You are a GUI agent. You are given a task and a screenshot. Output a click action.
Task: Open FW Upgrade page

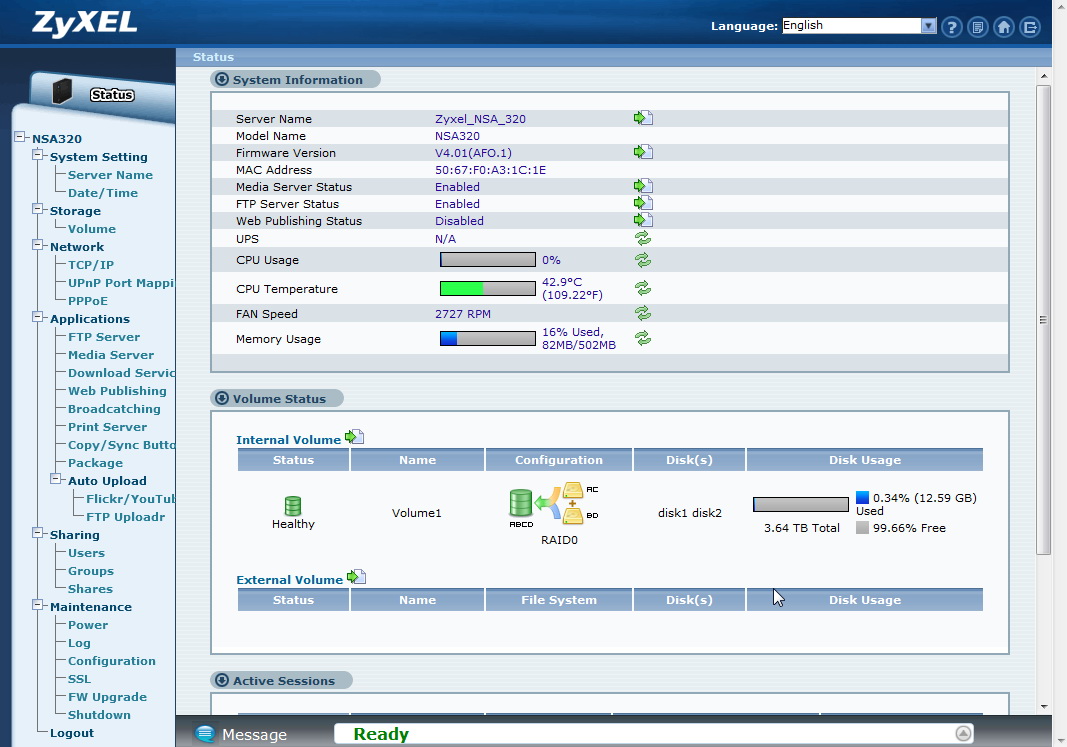tap(108, 697)
